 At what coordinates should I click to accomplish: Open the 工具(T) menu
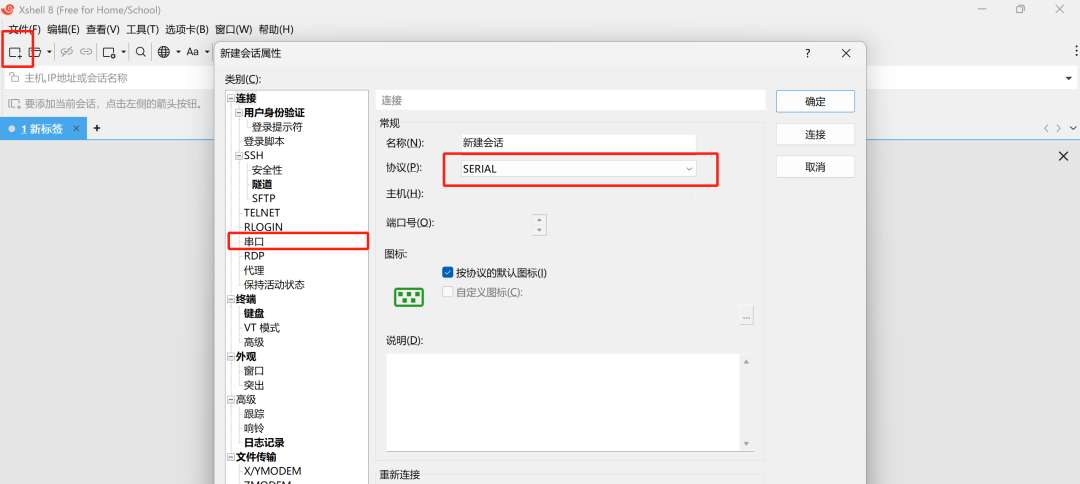143,30
